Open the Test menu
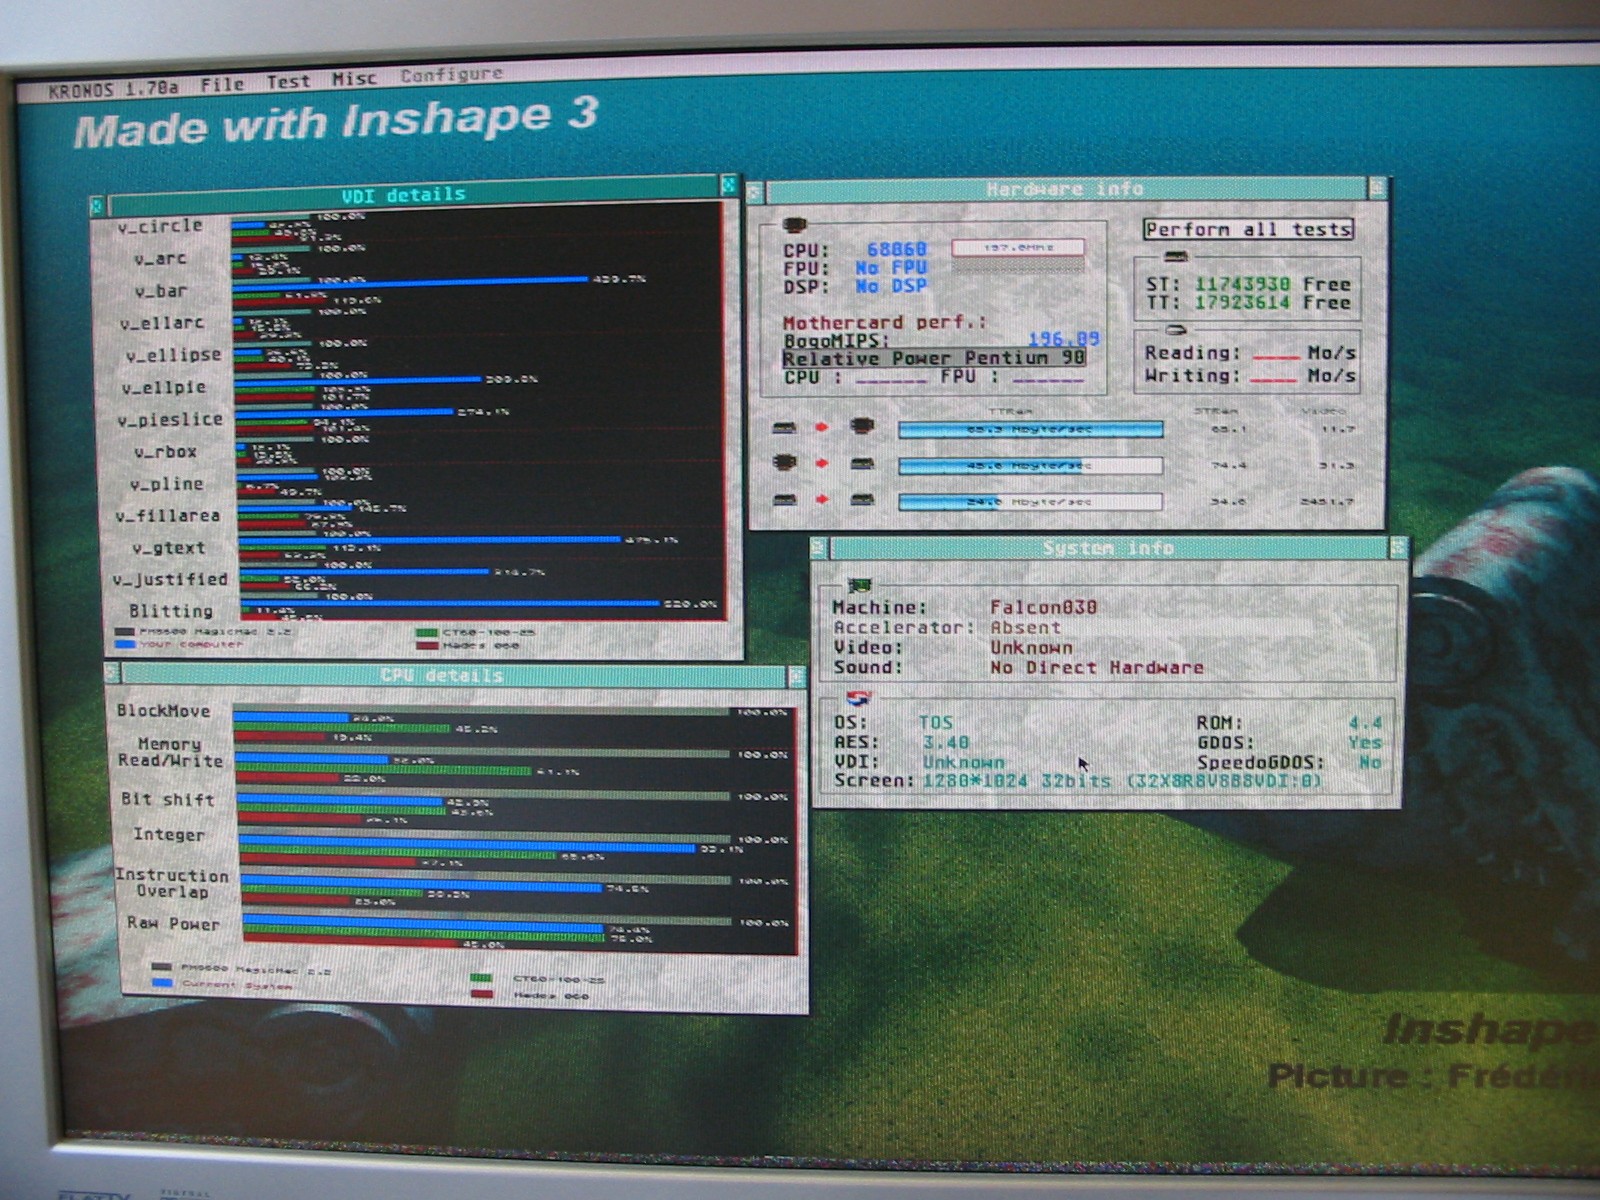 (288, 82)
